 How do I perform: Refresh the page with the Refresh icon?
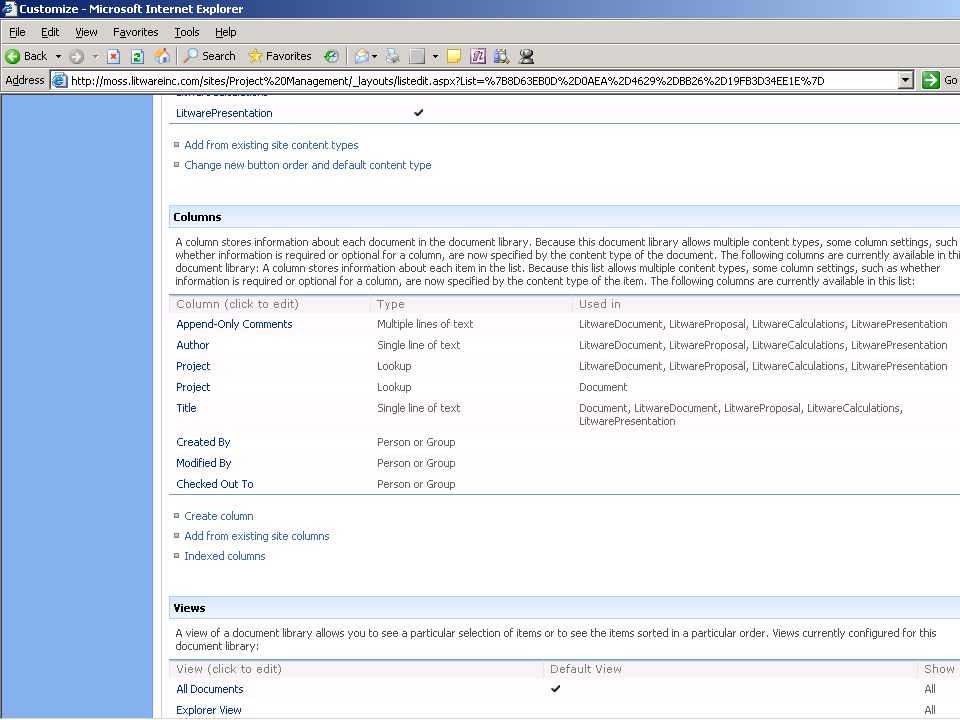click(x=137, y=56)
